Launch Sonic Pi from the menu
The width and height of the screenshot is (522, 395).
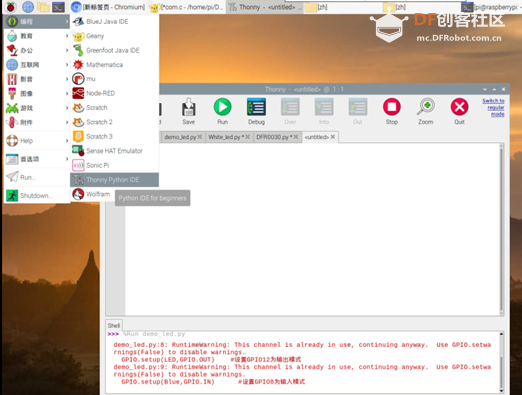click(114, 165)
